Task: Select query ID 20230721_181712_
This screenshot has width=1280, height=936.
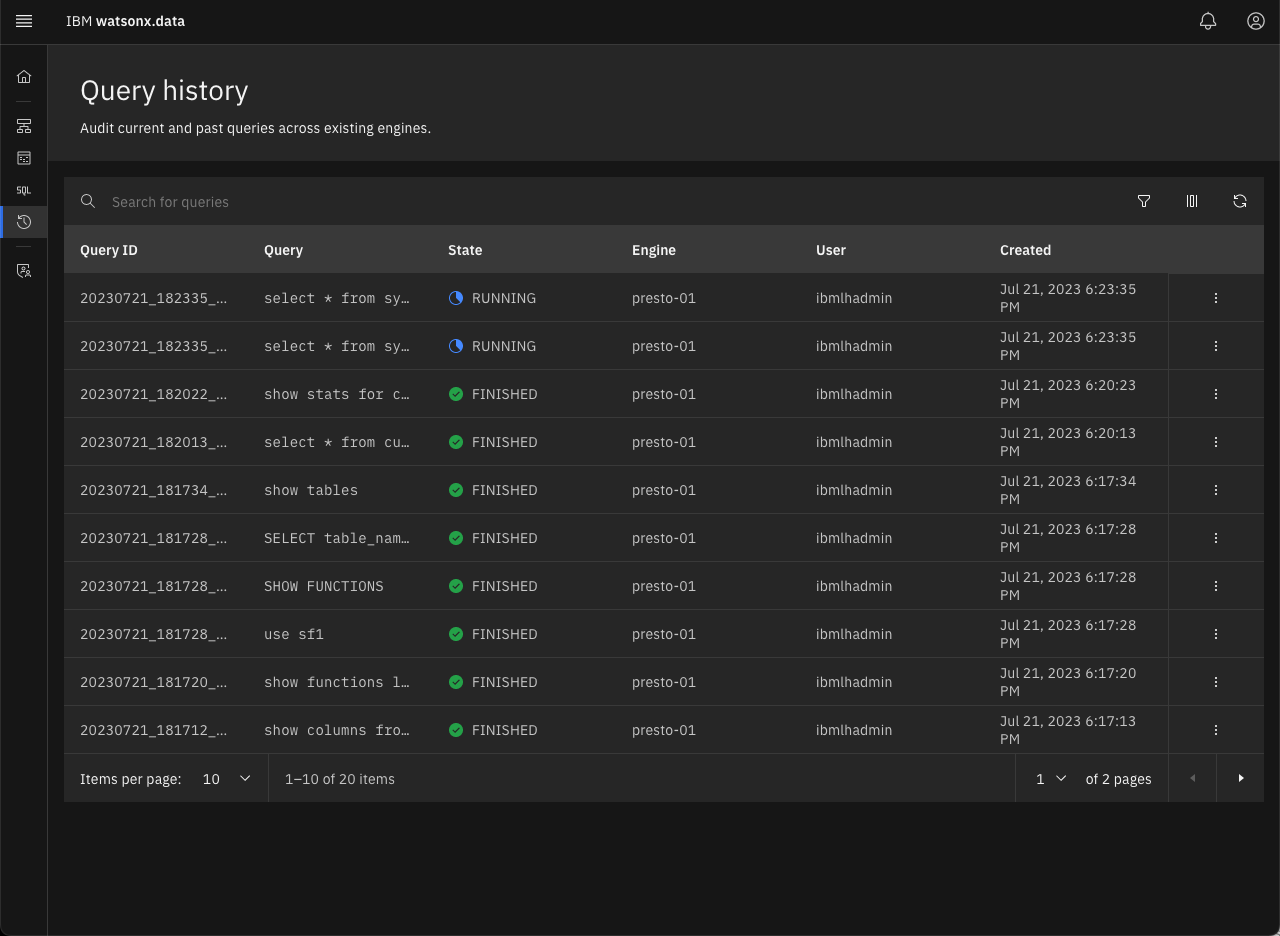Action: [154, 730]
